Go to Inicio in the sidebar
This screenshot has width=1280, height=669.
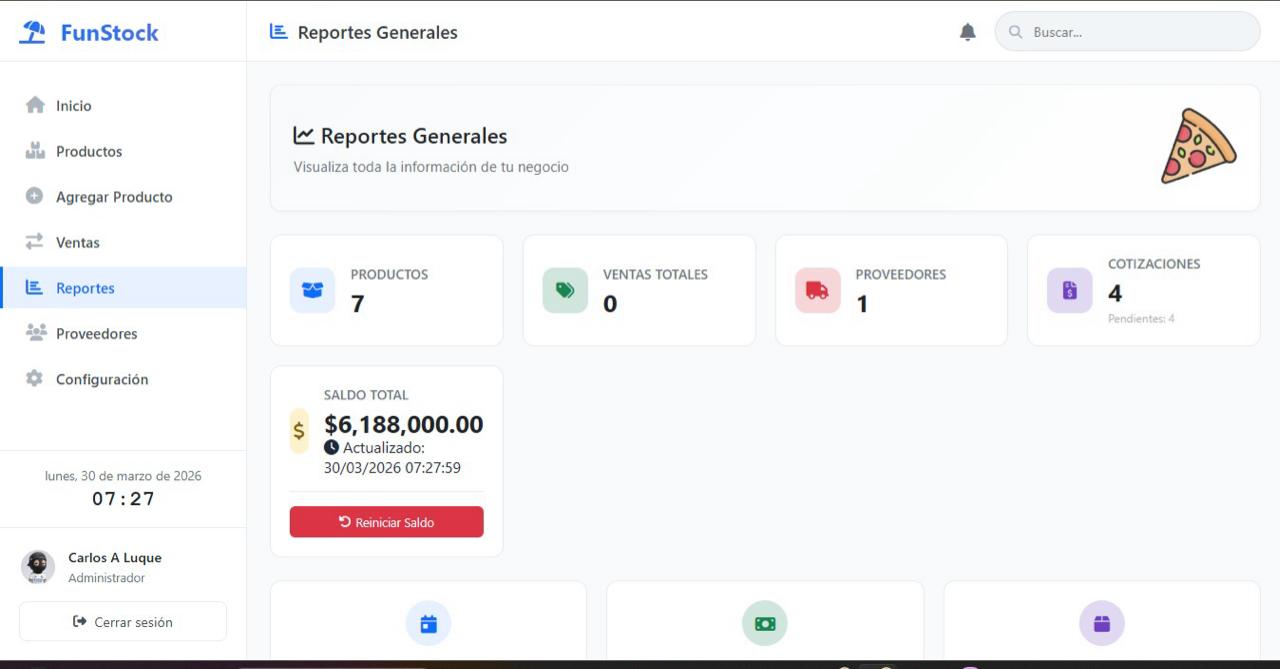pyautogui.click(x=73, y=106)
